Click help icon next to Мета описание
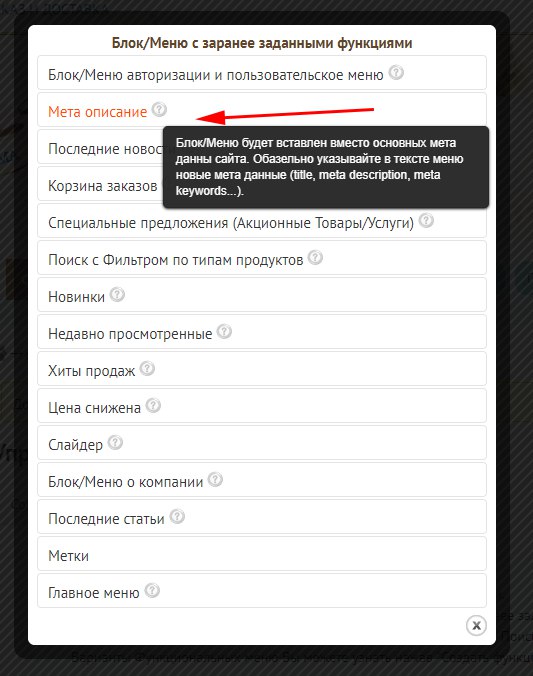The height and width of the screenshot is (676, 533). pyautogui.click(x=159, y=110)
